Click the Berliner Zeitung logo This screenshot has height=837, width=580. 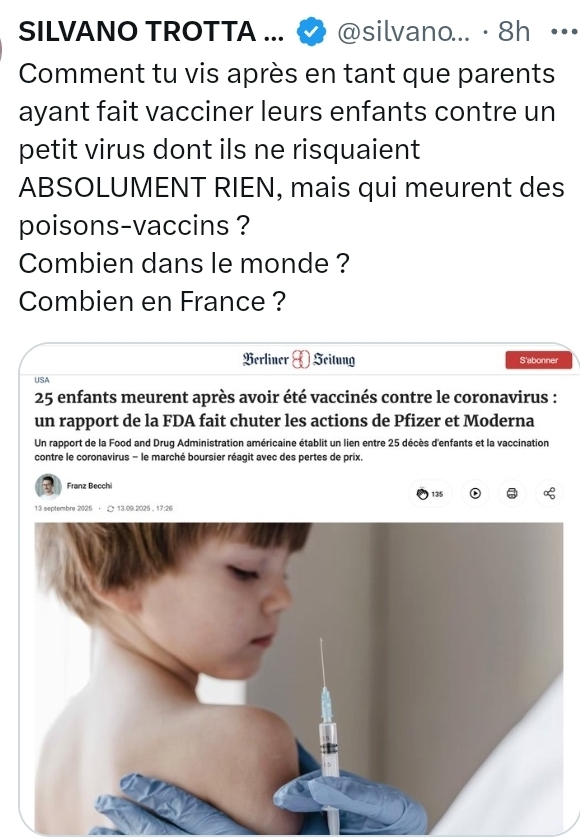(298, 359)
